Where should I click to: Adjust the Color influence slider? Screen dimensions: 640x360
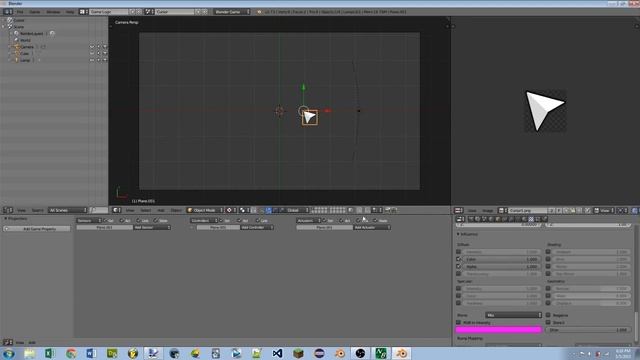[x=502, y=259]
